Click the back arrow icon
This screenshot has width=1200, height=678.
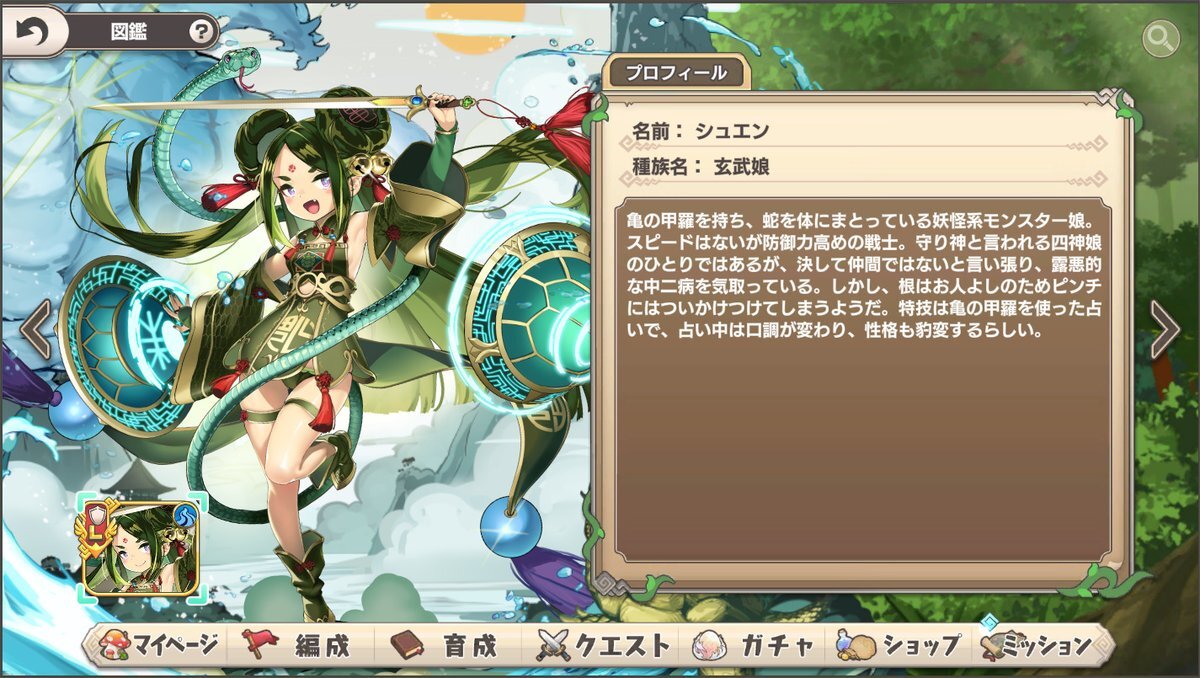31,33
